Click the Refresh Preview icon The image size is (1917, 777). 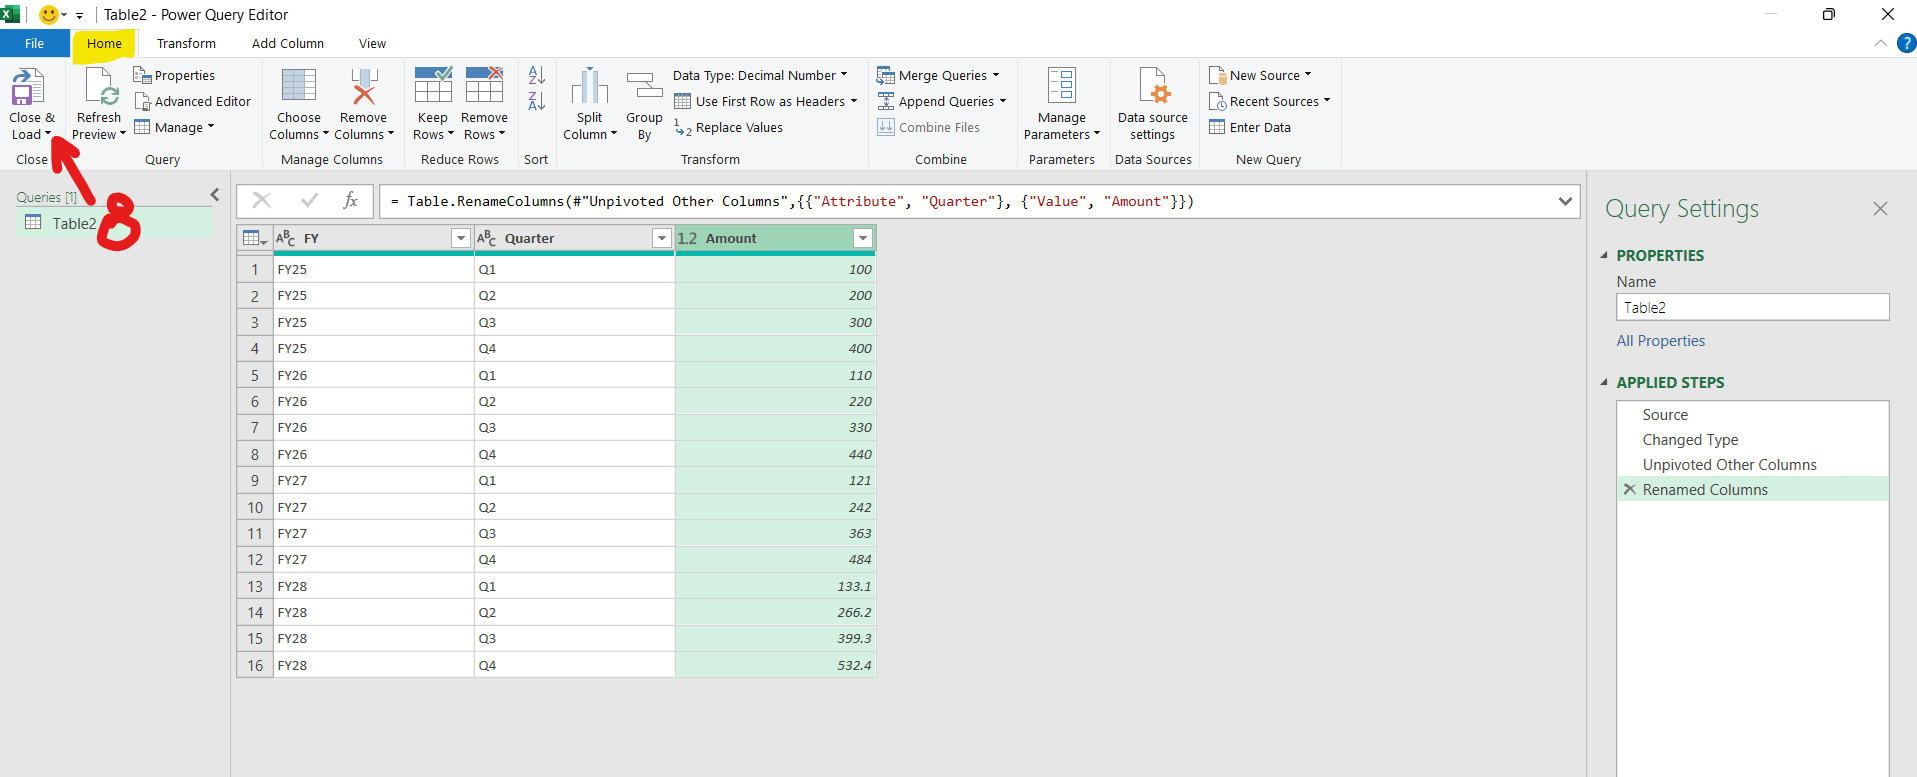point(101,88)
